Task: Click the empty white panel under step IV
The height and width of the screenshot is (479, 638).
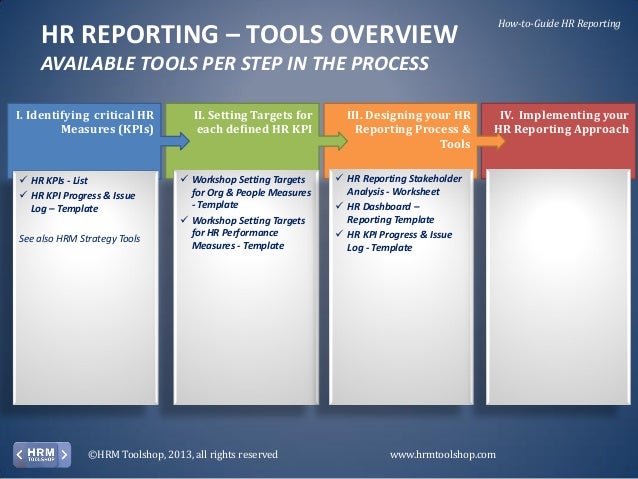Action: point(558,287)
